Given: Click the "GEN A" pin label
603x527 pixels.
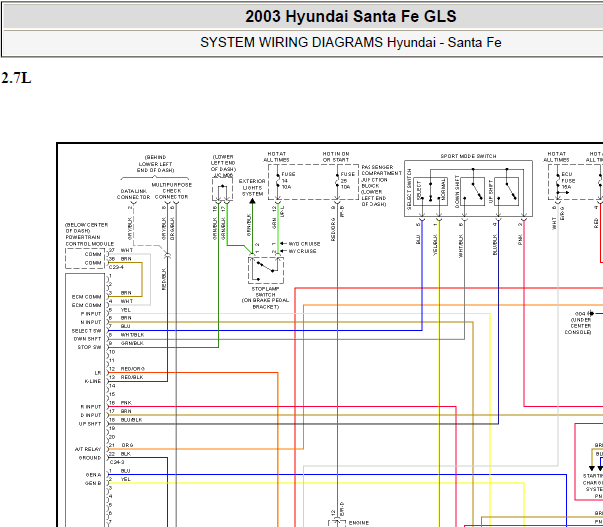Looking at the screenshot, I should (93, 475).
